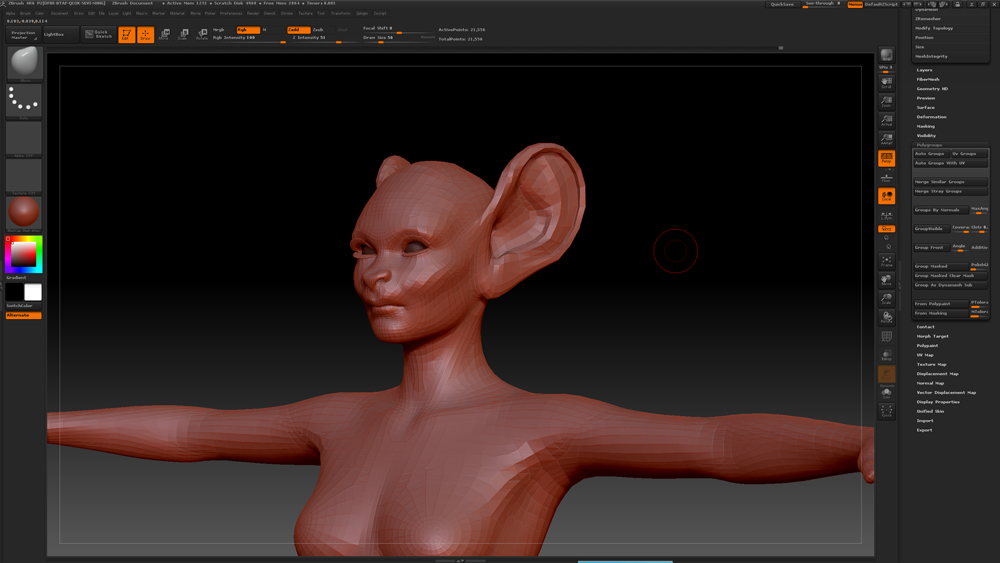
Task: Expand the Geometry HD section
Action: point(932,89)
